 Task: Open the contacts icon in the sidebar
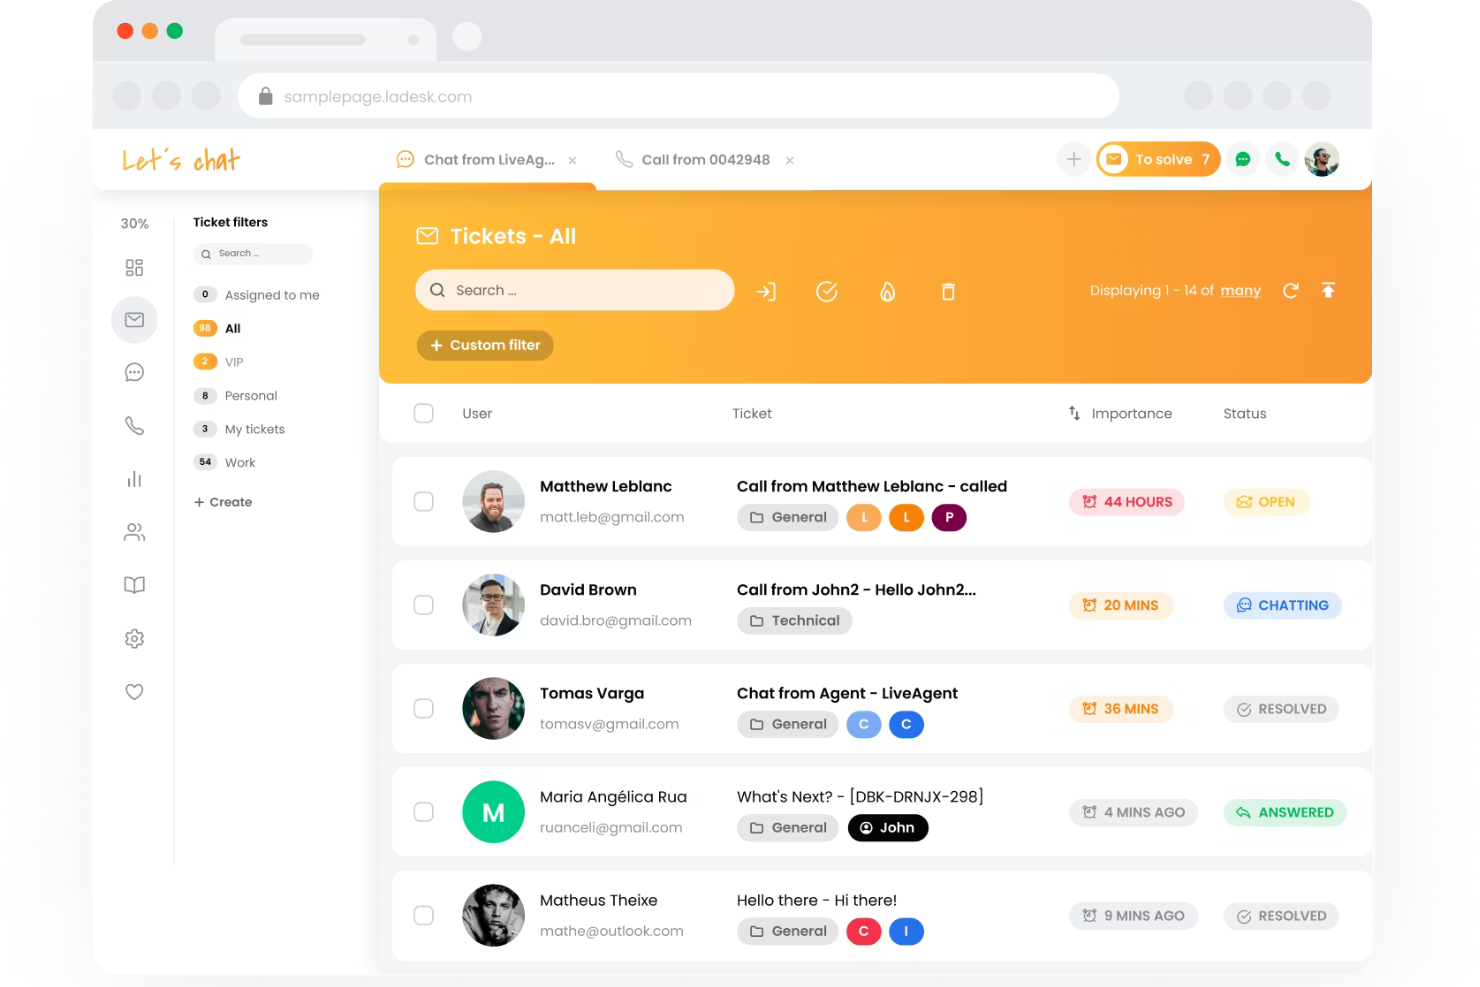click(x=134, y=531)
